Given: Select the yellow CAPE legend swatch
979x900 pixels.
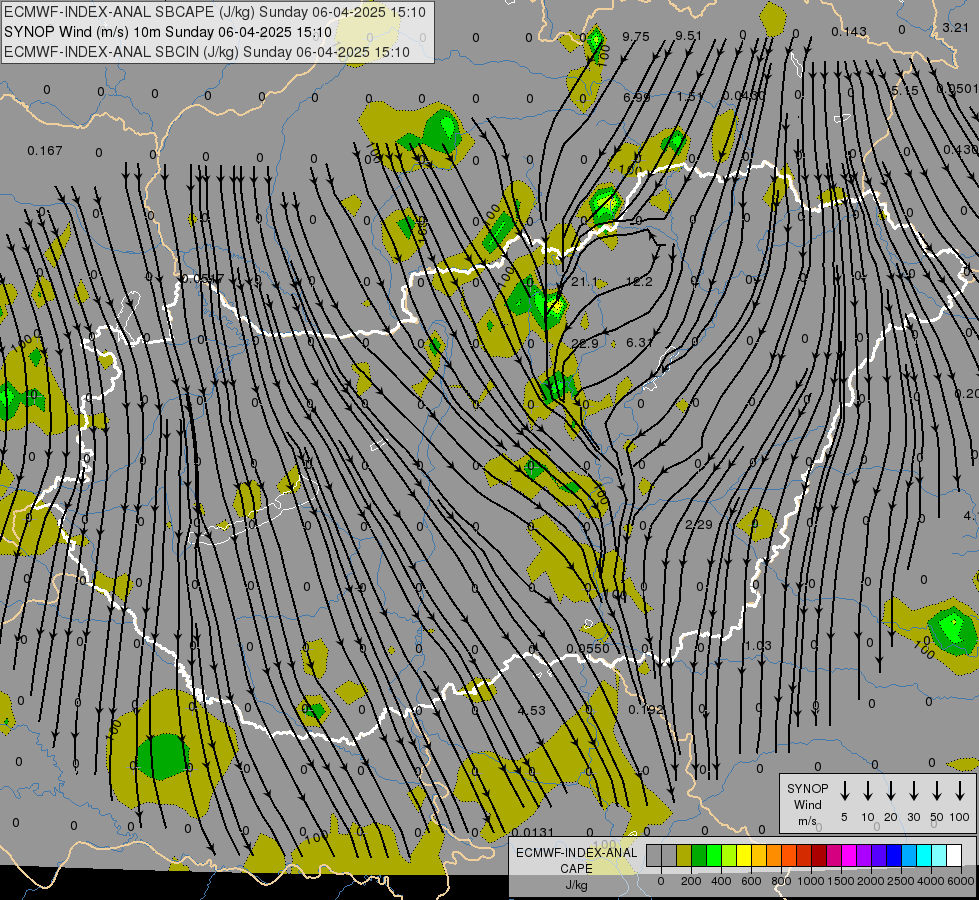Looking at the screenshot, I should point(744,855).
